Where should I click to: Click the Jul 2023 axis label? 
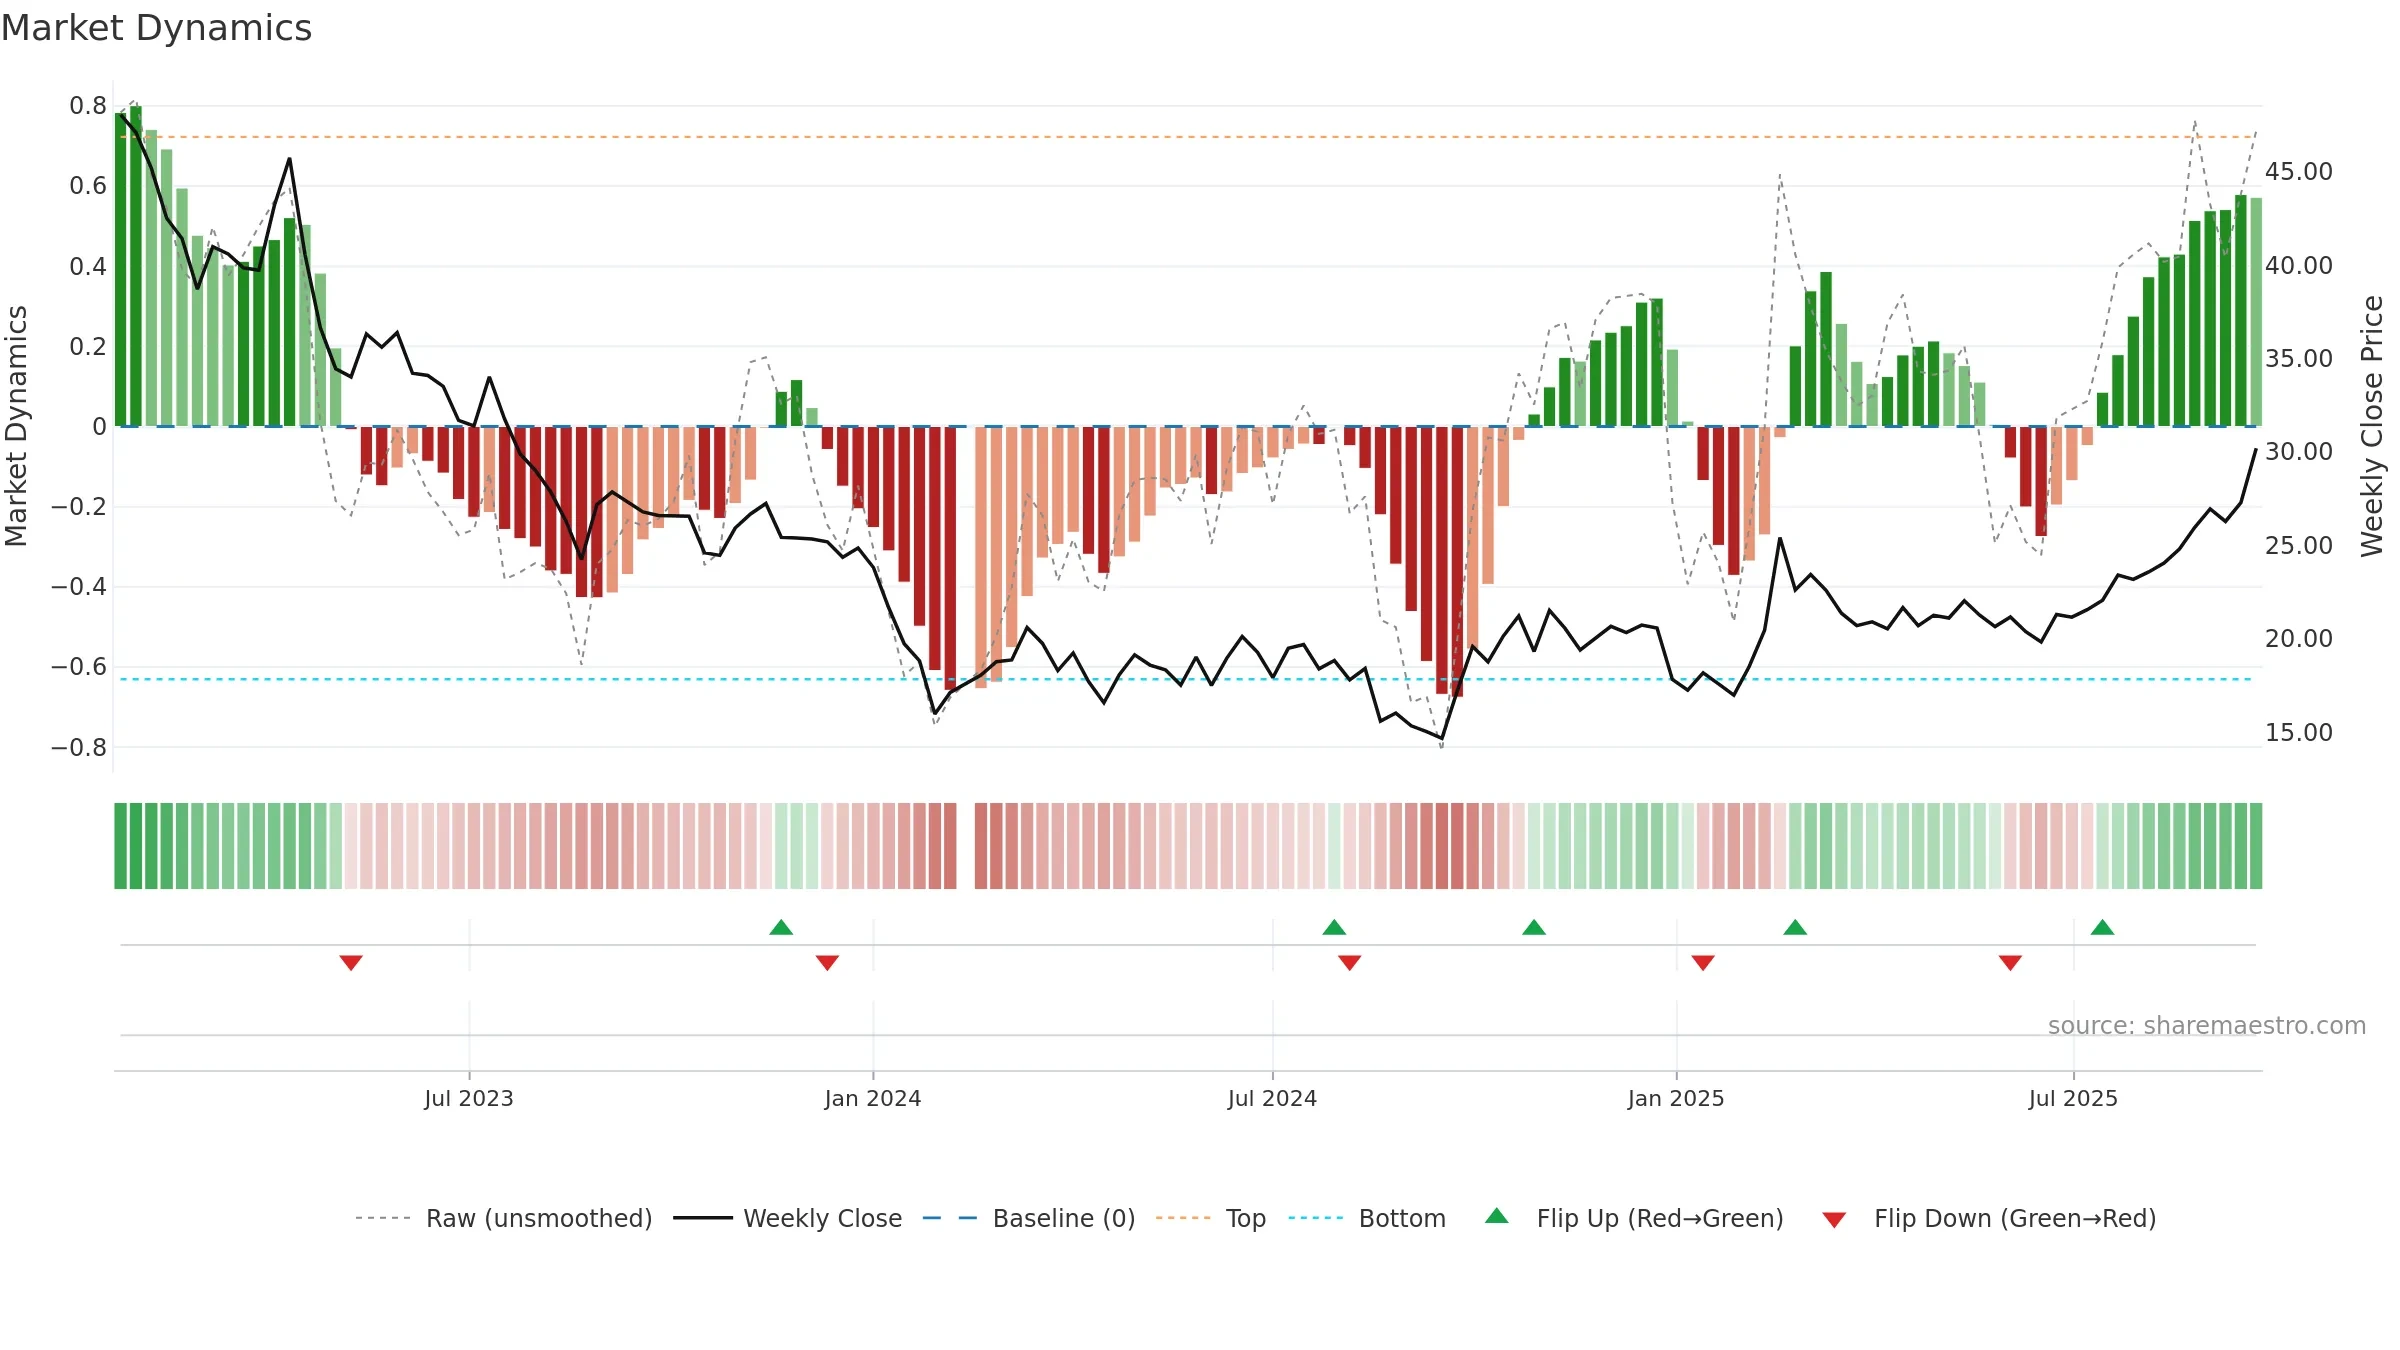469,1098
